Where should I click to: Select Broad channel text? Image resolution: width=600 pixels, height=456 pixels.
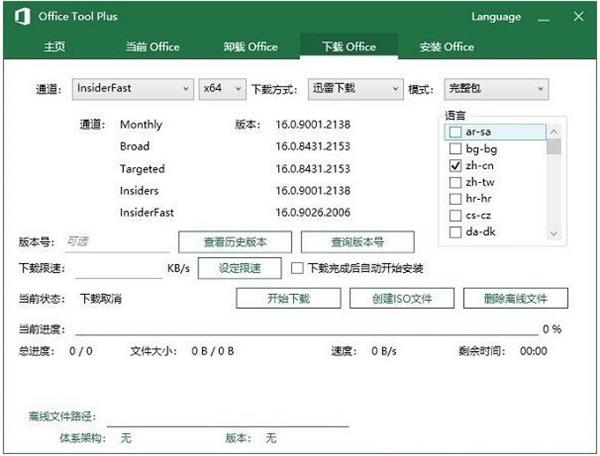[x=135, y=147]
